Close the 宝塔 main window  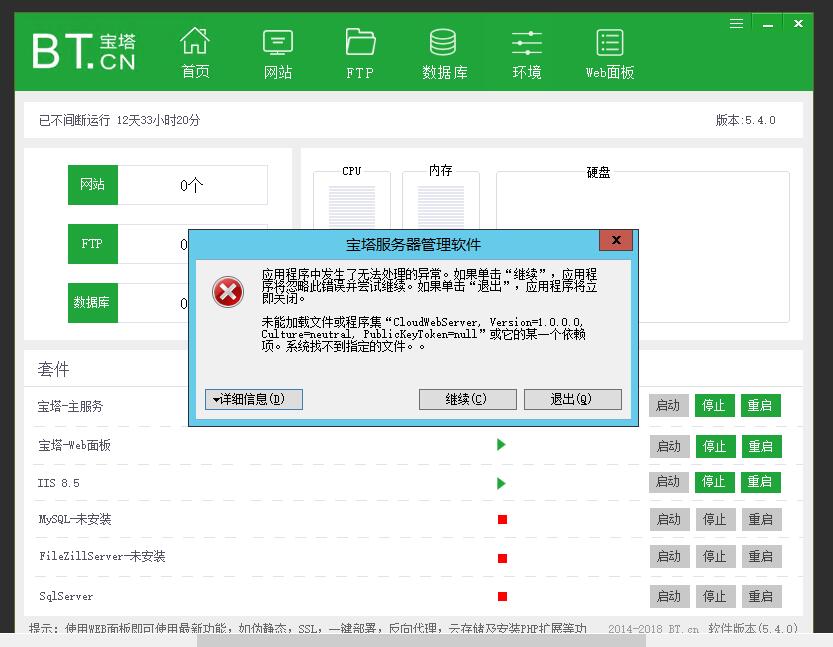coord(798,23)
